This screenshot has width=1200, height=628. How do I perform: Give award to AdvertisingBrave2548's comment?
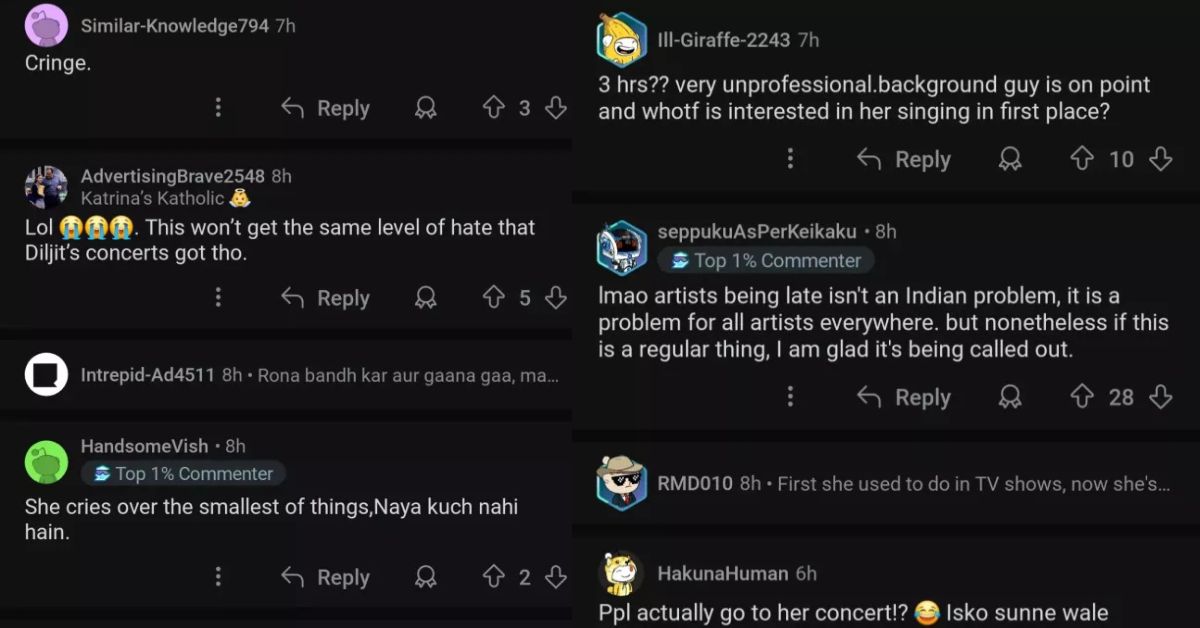[x=426, y=298]
